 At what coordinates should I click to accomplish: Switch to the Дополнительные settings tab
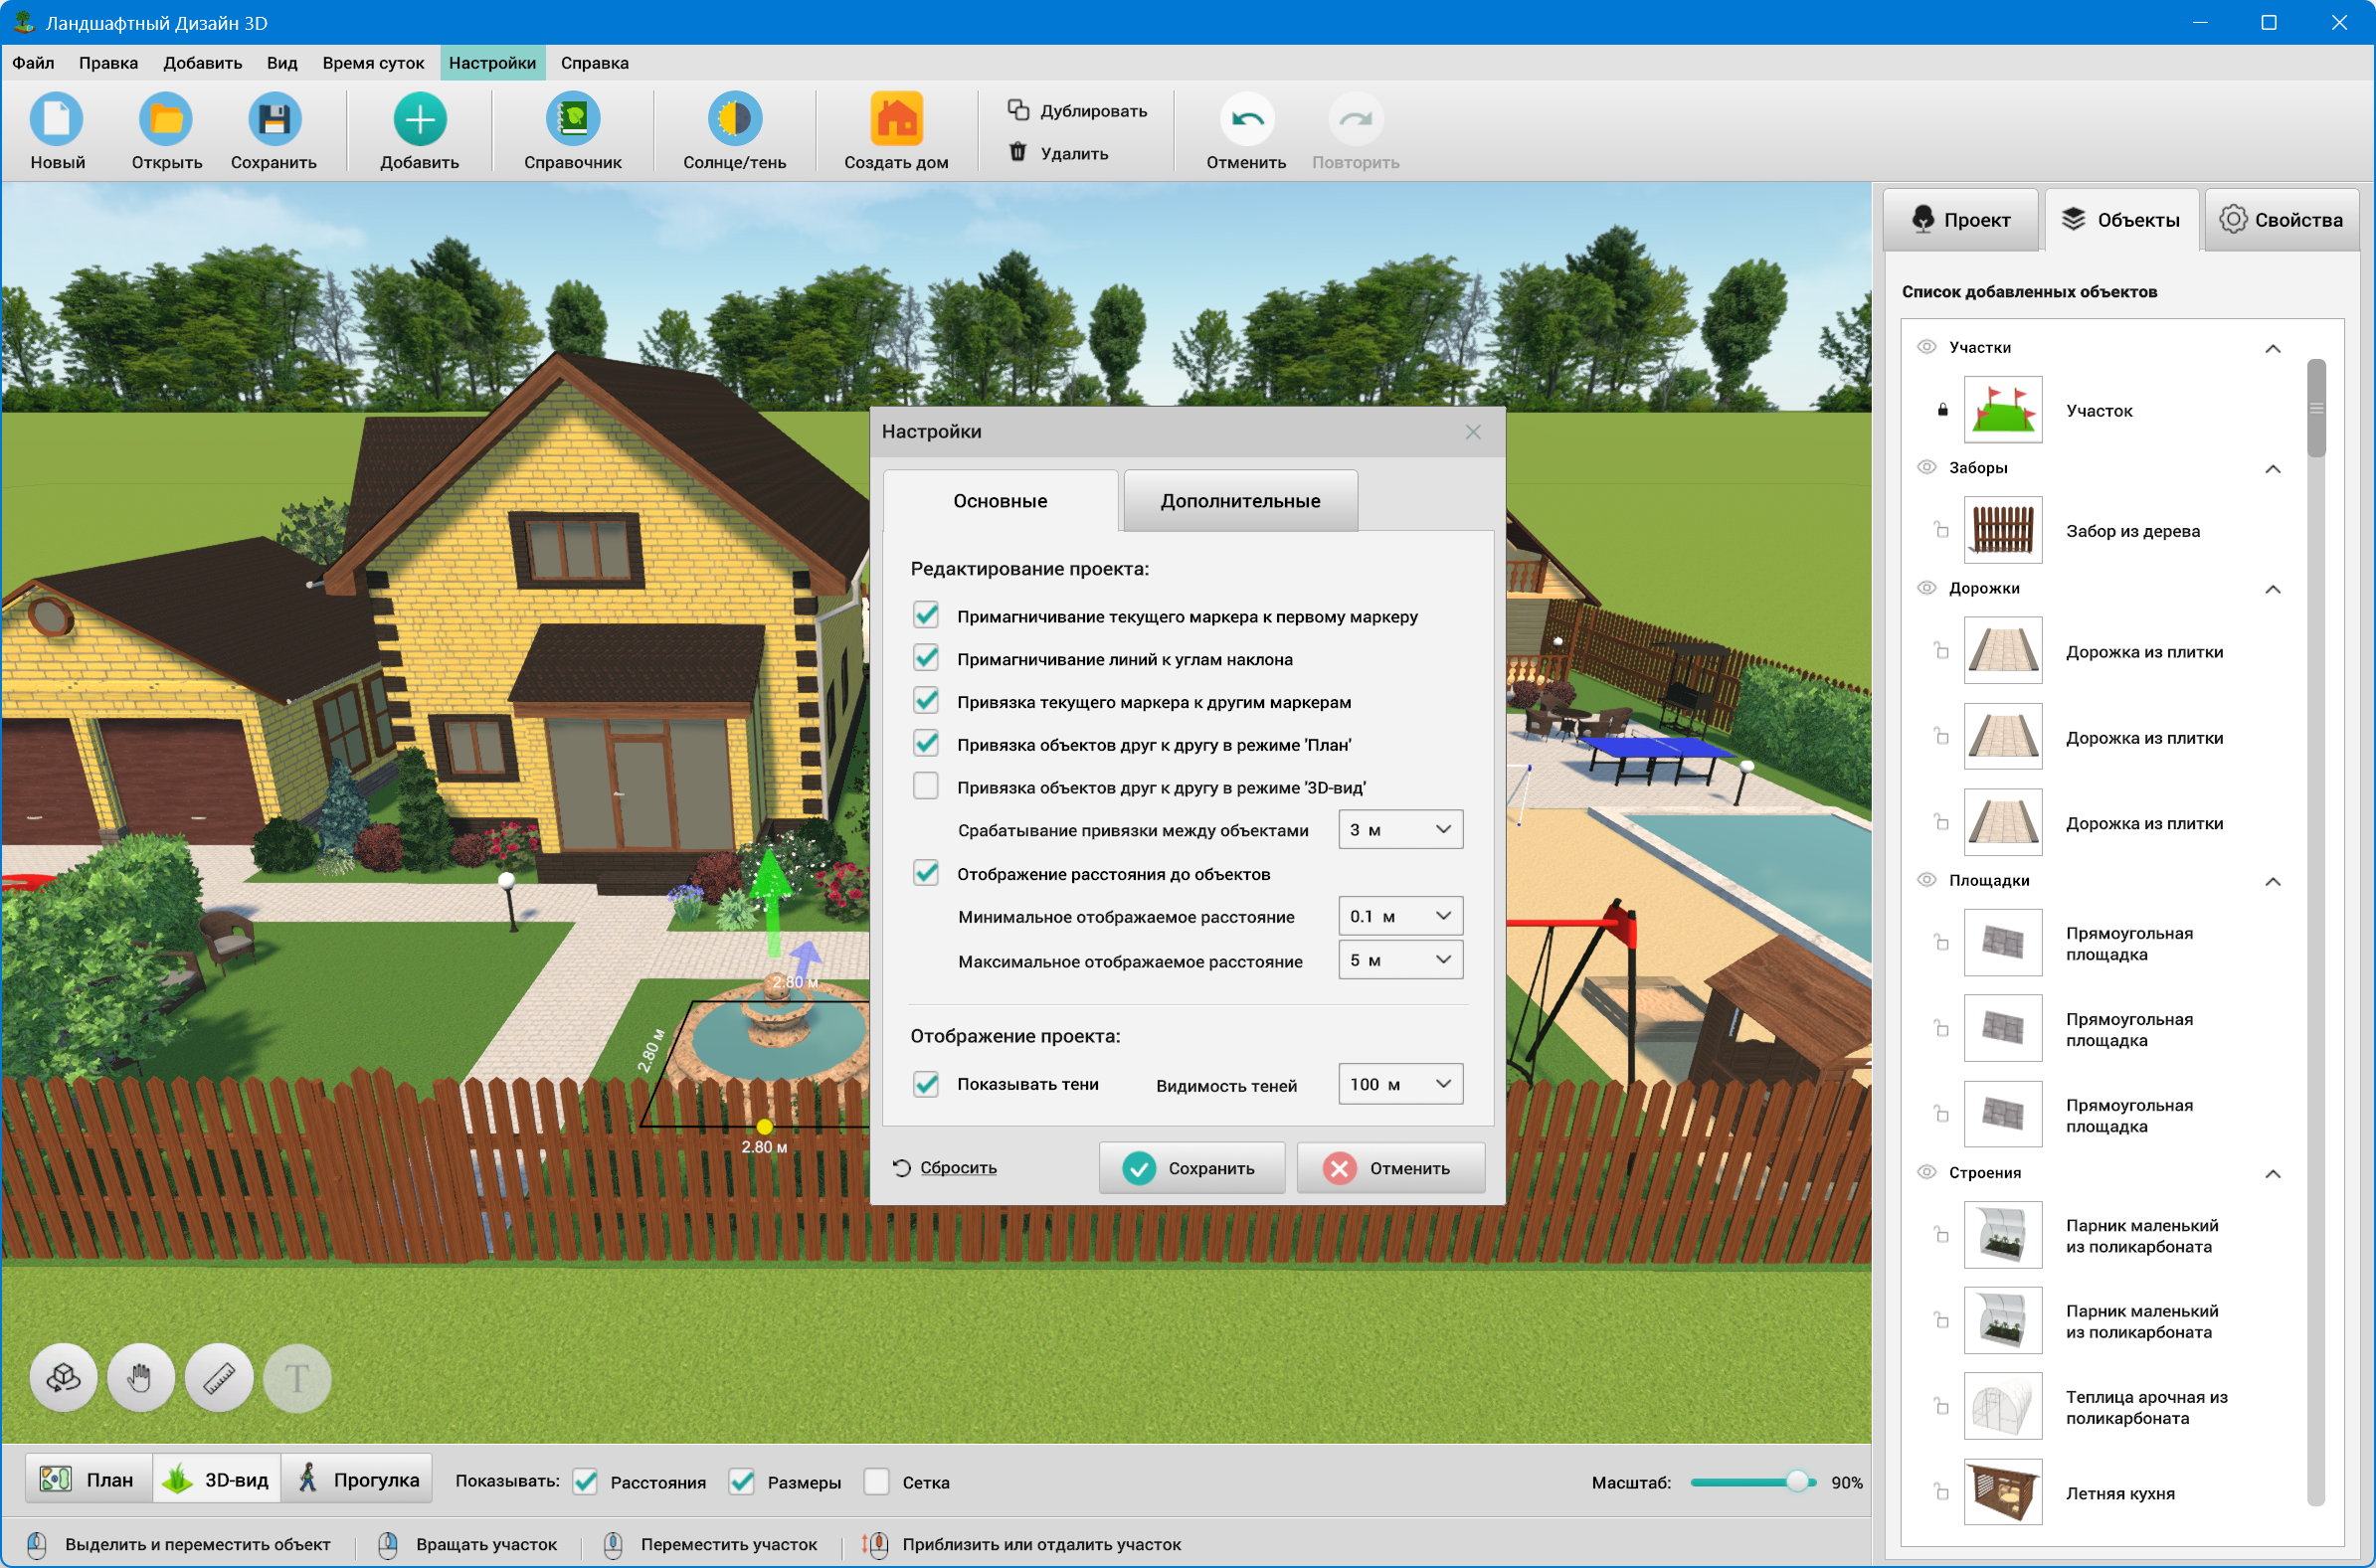point(1240,501)
